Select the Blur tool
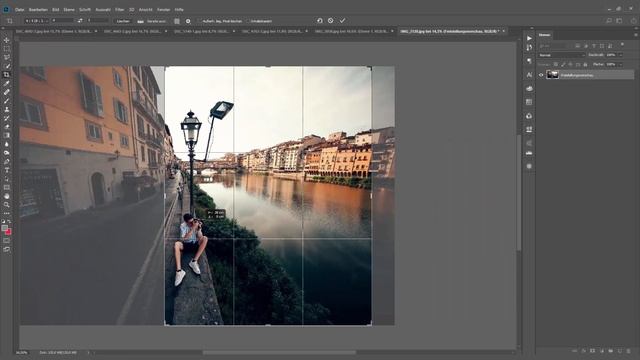 pyautogui.click(x=7, y=144)
